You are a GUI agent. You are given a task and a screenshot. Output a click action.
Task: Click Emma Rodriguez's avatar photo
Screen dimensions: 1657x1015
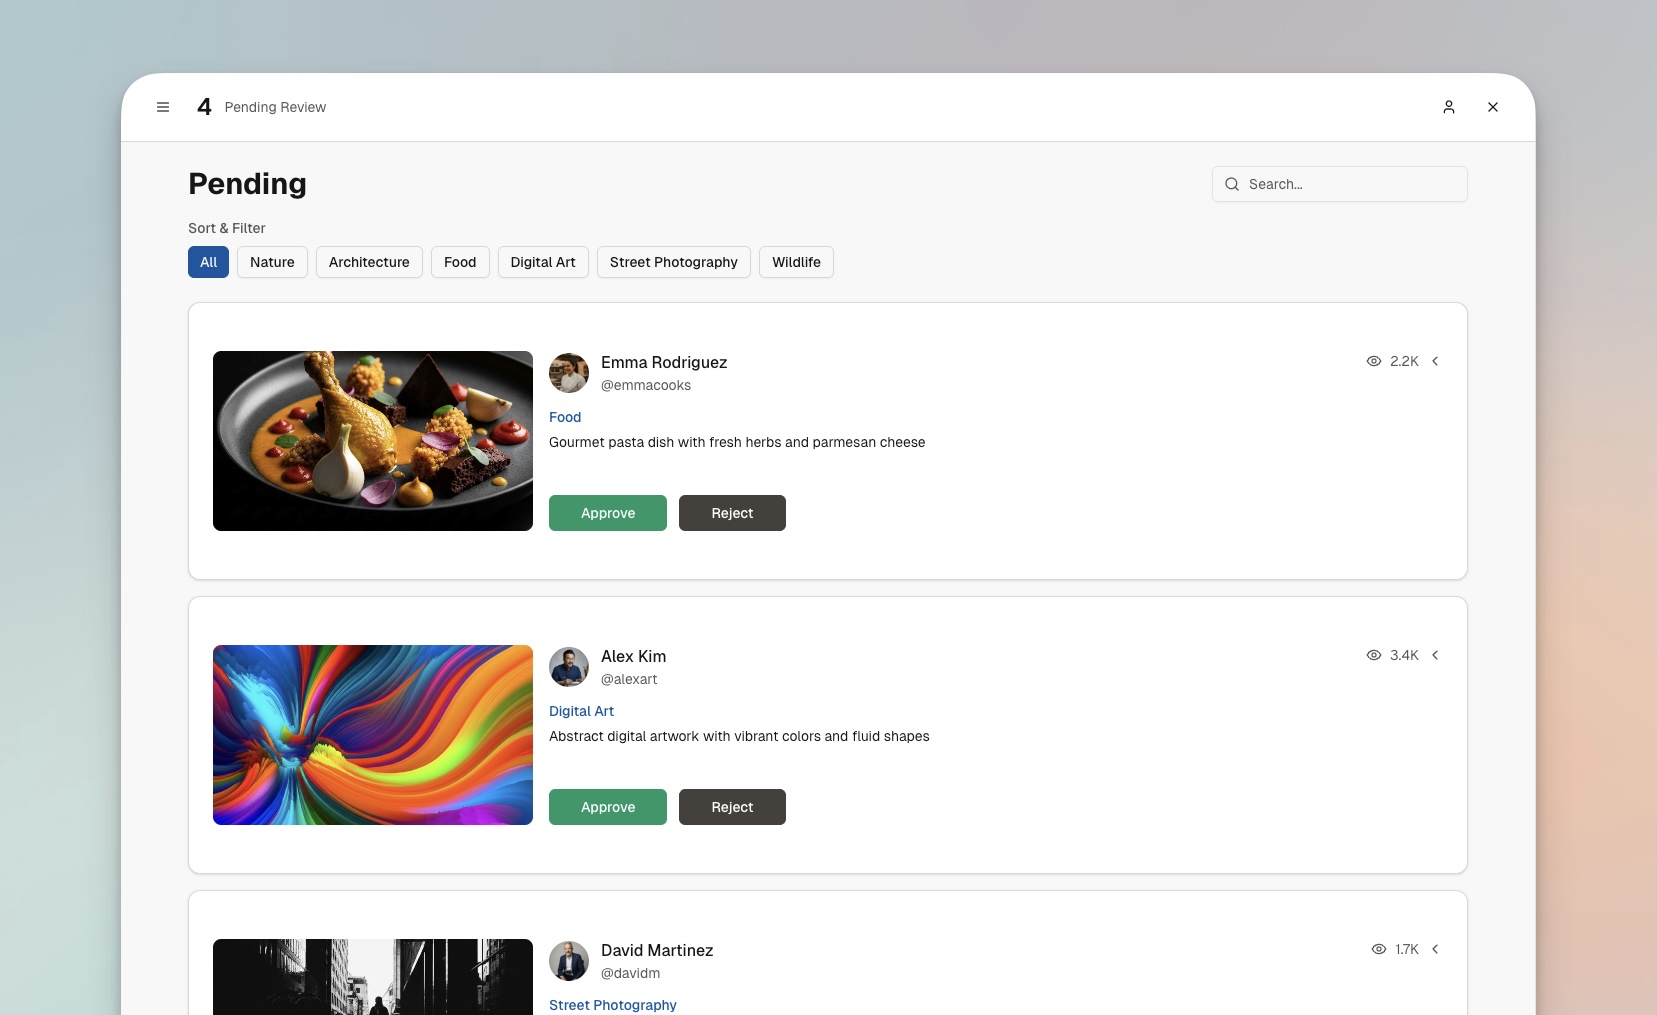tap(569, 373)
